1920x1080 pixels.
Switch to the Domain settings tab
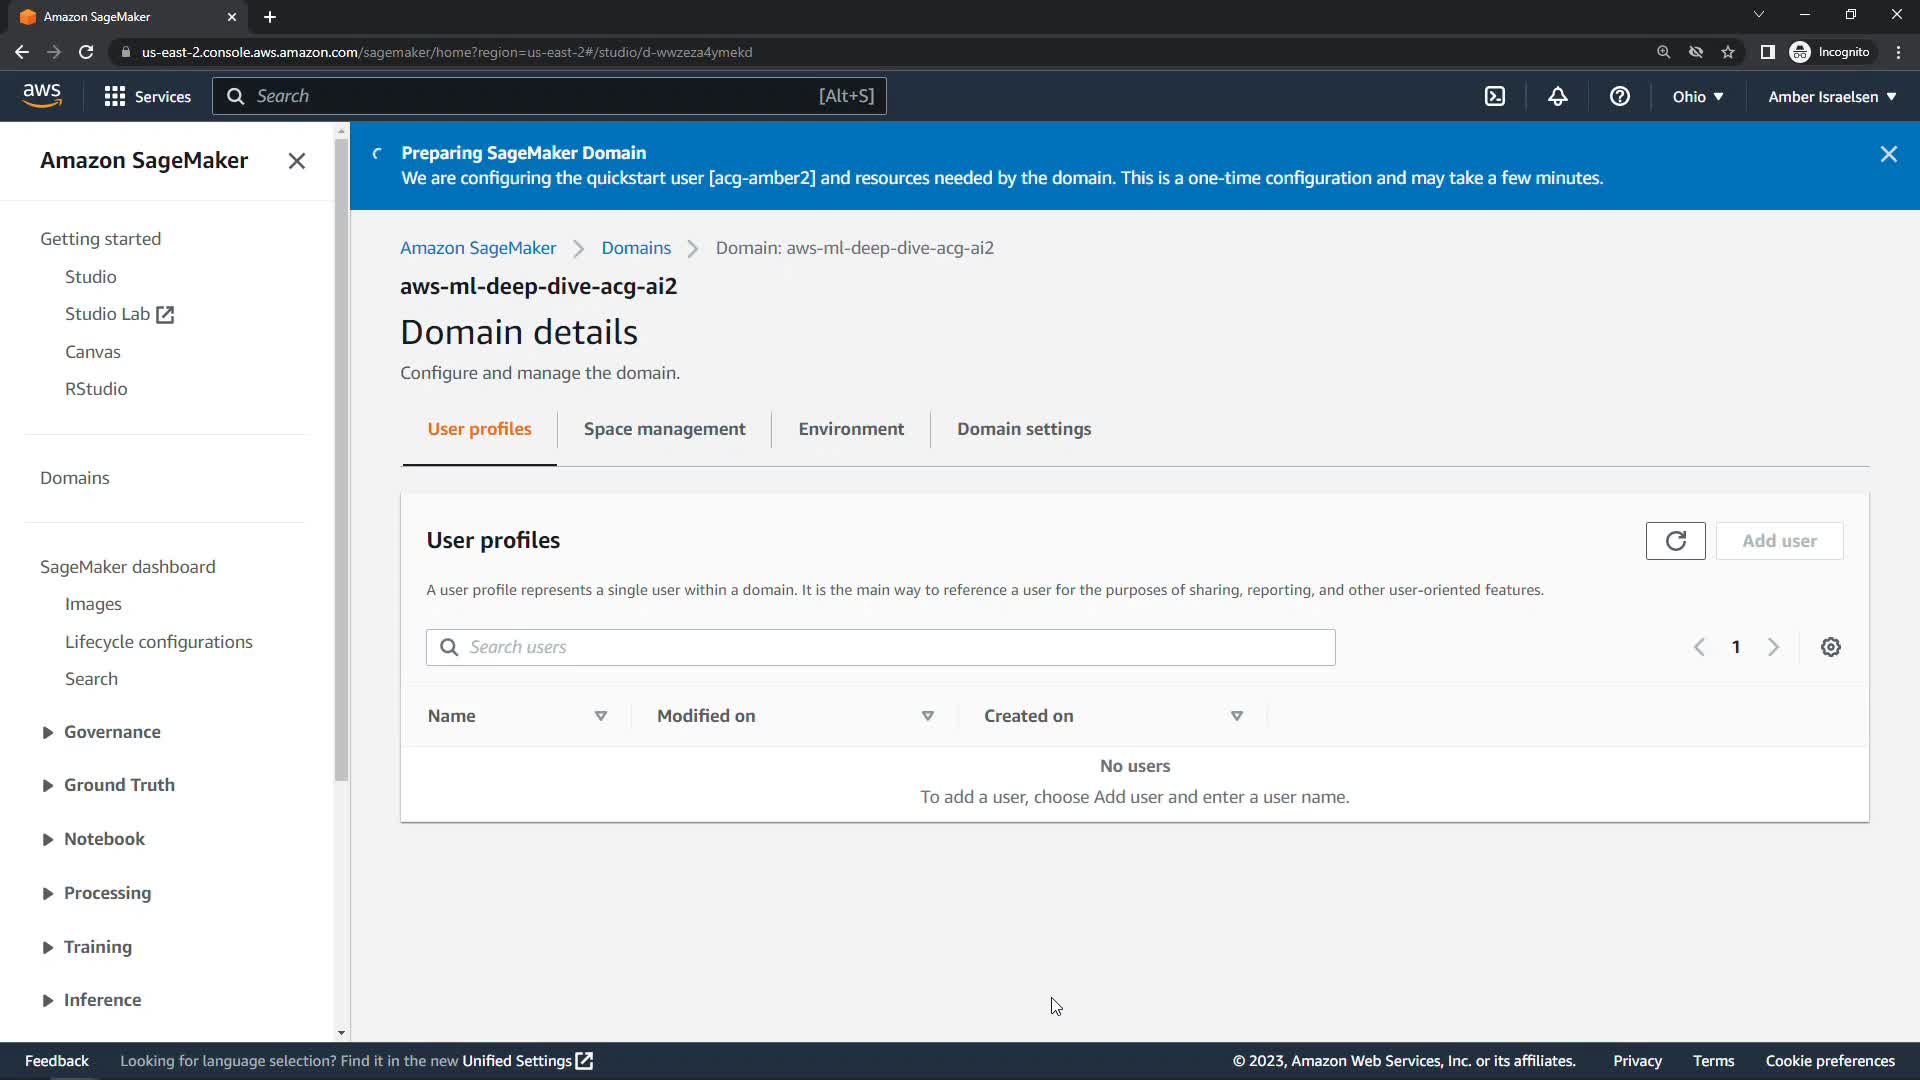point(1023,429)
